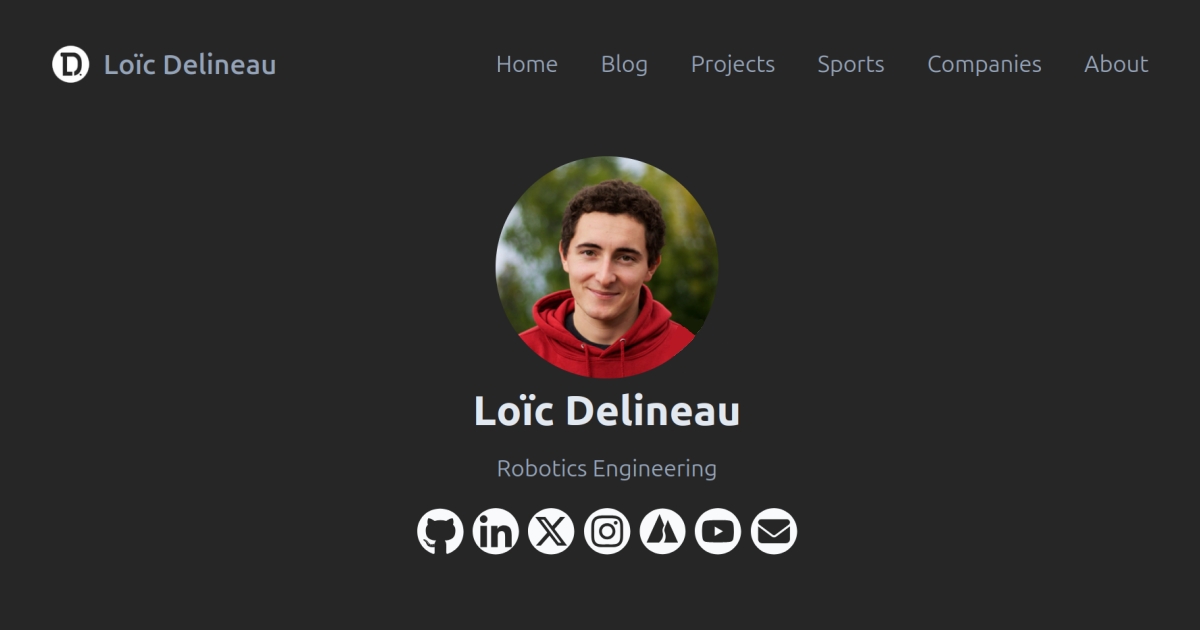Click the mountain peaks social icon
The height and width of the screenshot is (630, 1200).
click(662, 531)
